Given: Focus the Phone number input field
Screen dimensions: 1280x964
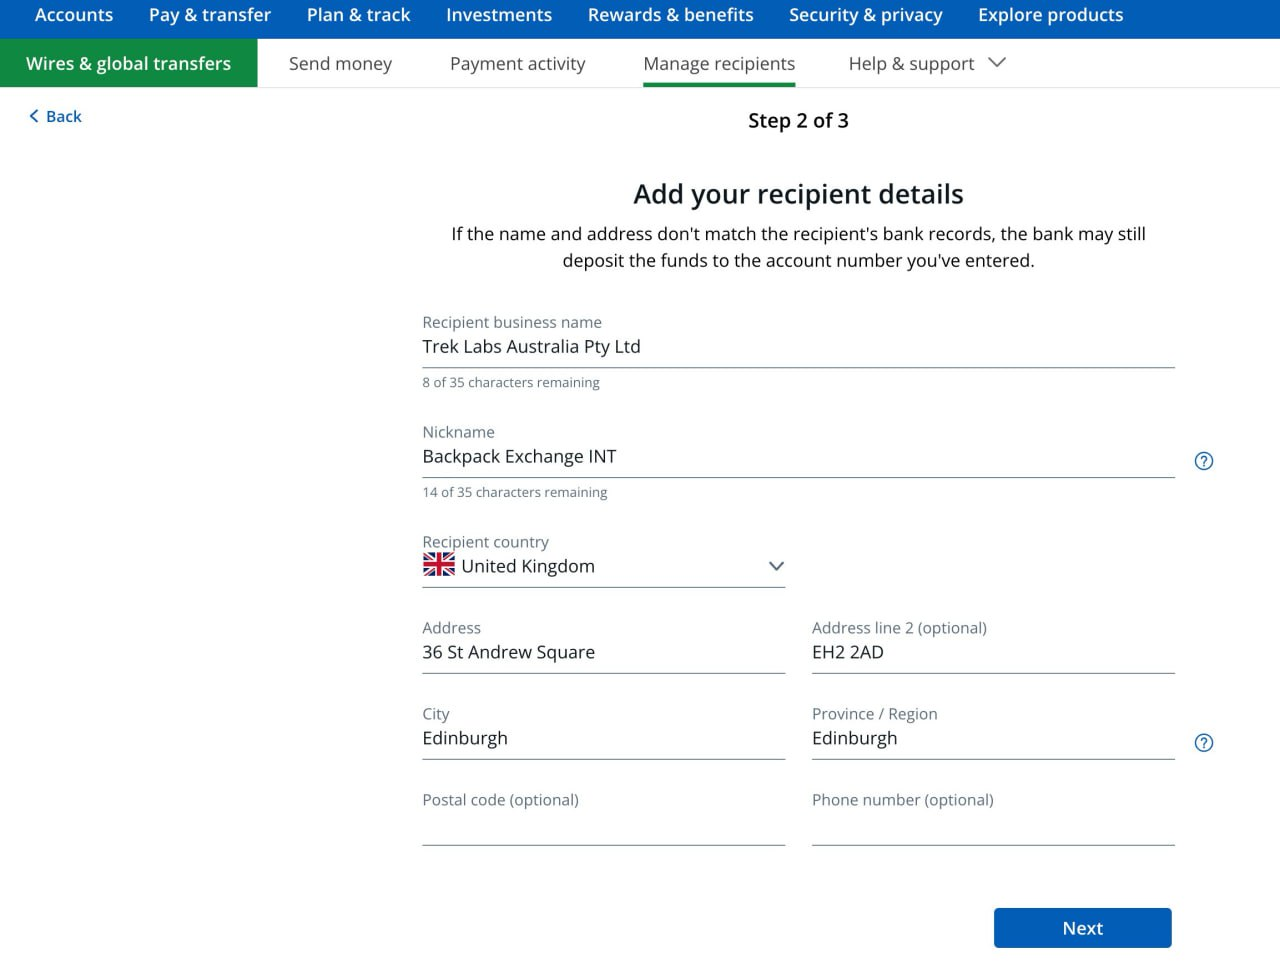Looking at the screenshot, I should 992,826.
